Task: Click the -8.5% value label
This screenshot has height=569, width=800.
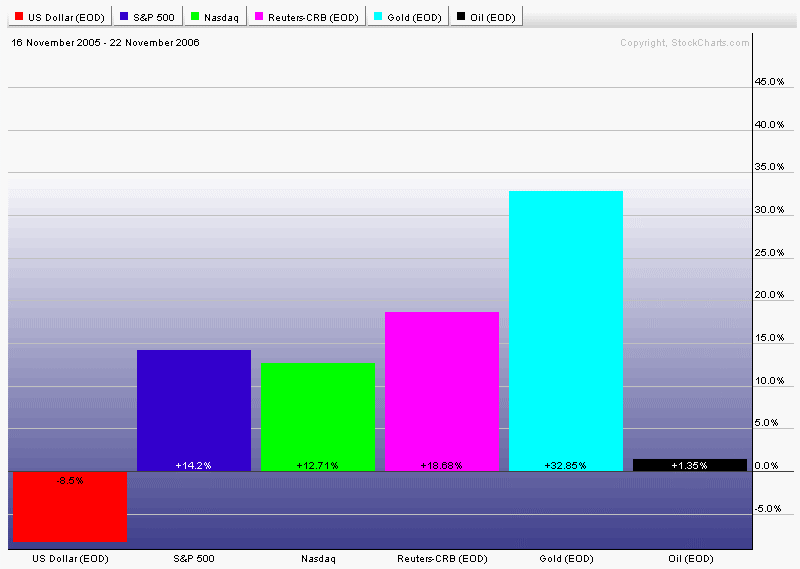Action: [70, 480]
